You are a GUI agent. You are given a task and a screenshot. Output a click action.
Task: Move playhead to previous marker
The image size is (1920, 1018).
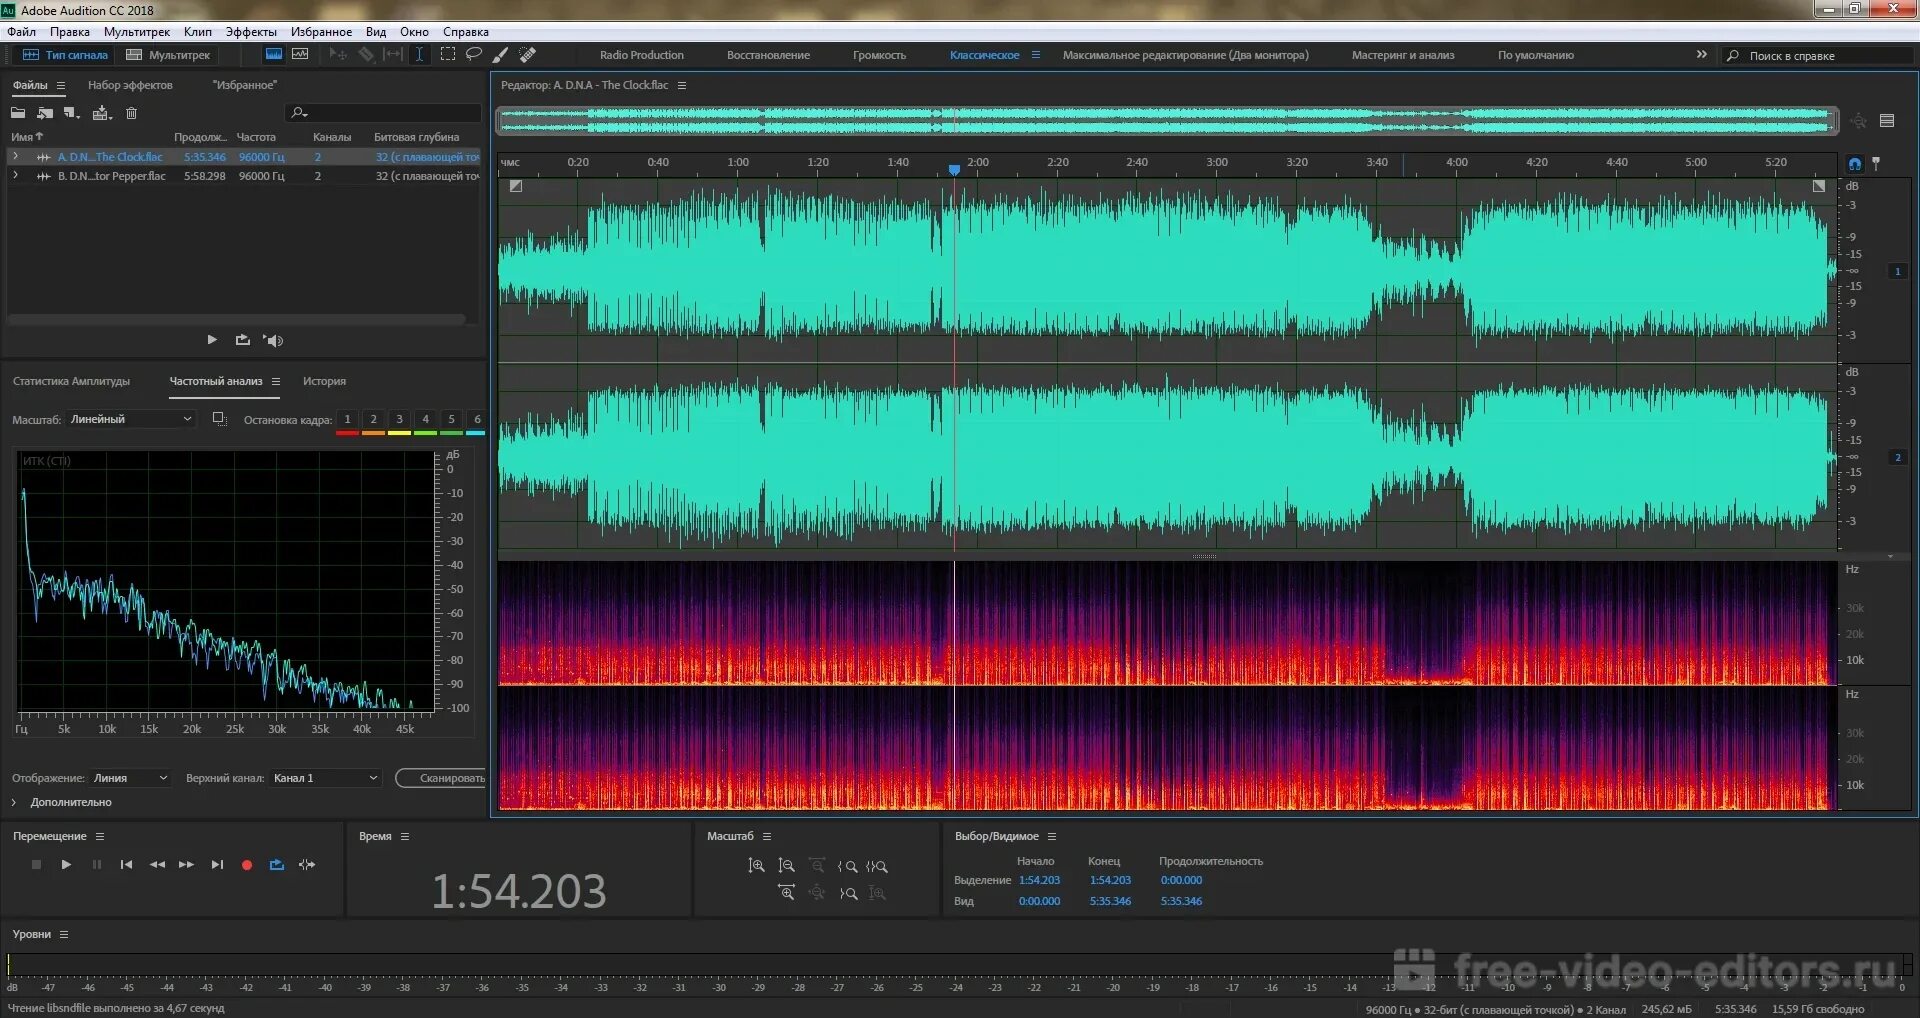[126, 865]
